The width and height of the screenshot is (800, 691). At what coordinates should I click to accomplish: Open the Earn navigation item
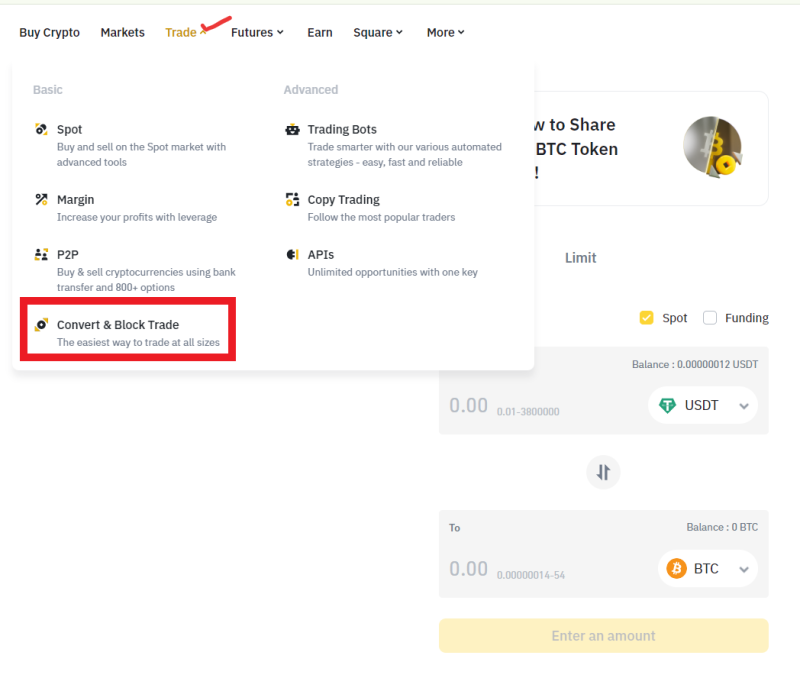pyautogui.click(x=320, y=33)
